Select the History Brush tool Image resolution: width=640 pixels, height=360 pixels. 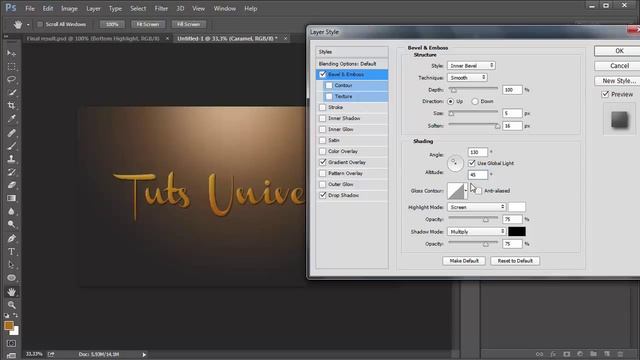coord(11,172)
